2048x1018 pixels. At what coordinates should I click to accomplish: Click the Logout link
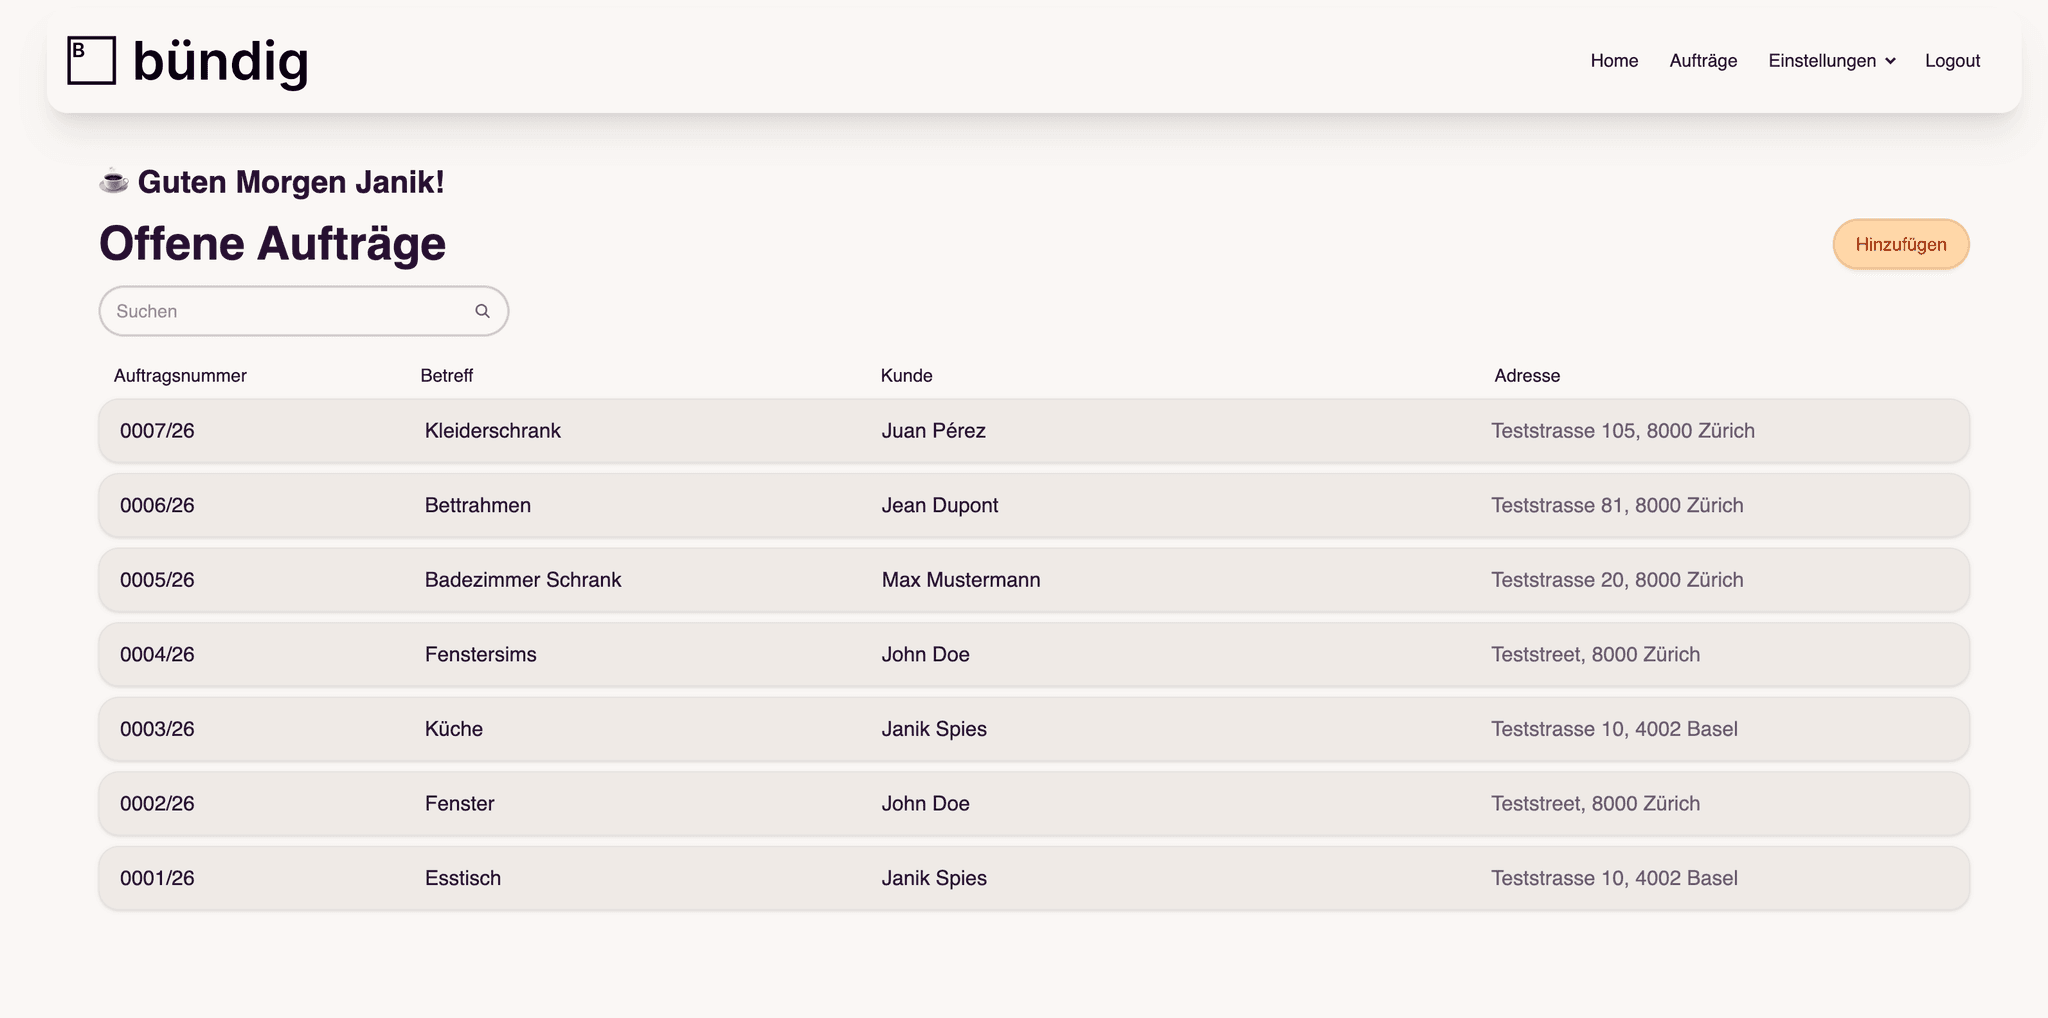point(1952,61)
